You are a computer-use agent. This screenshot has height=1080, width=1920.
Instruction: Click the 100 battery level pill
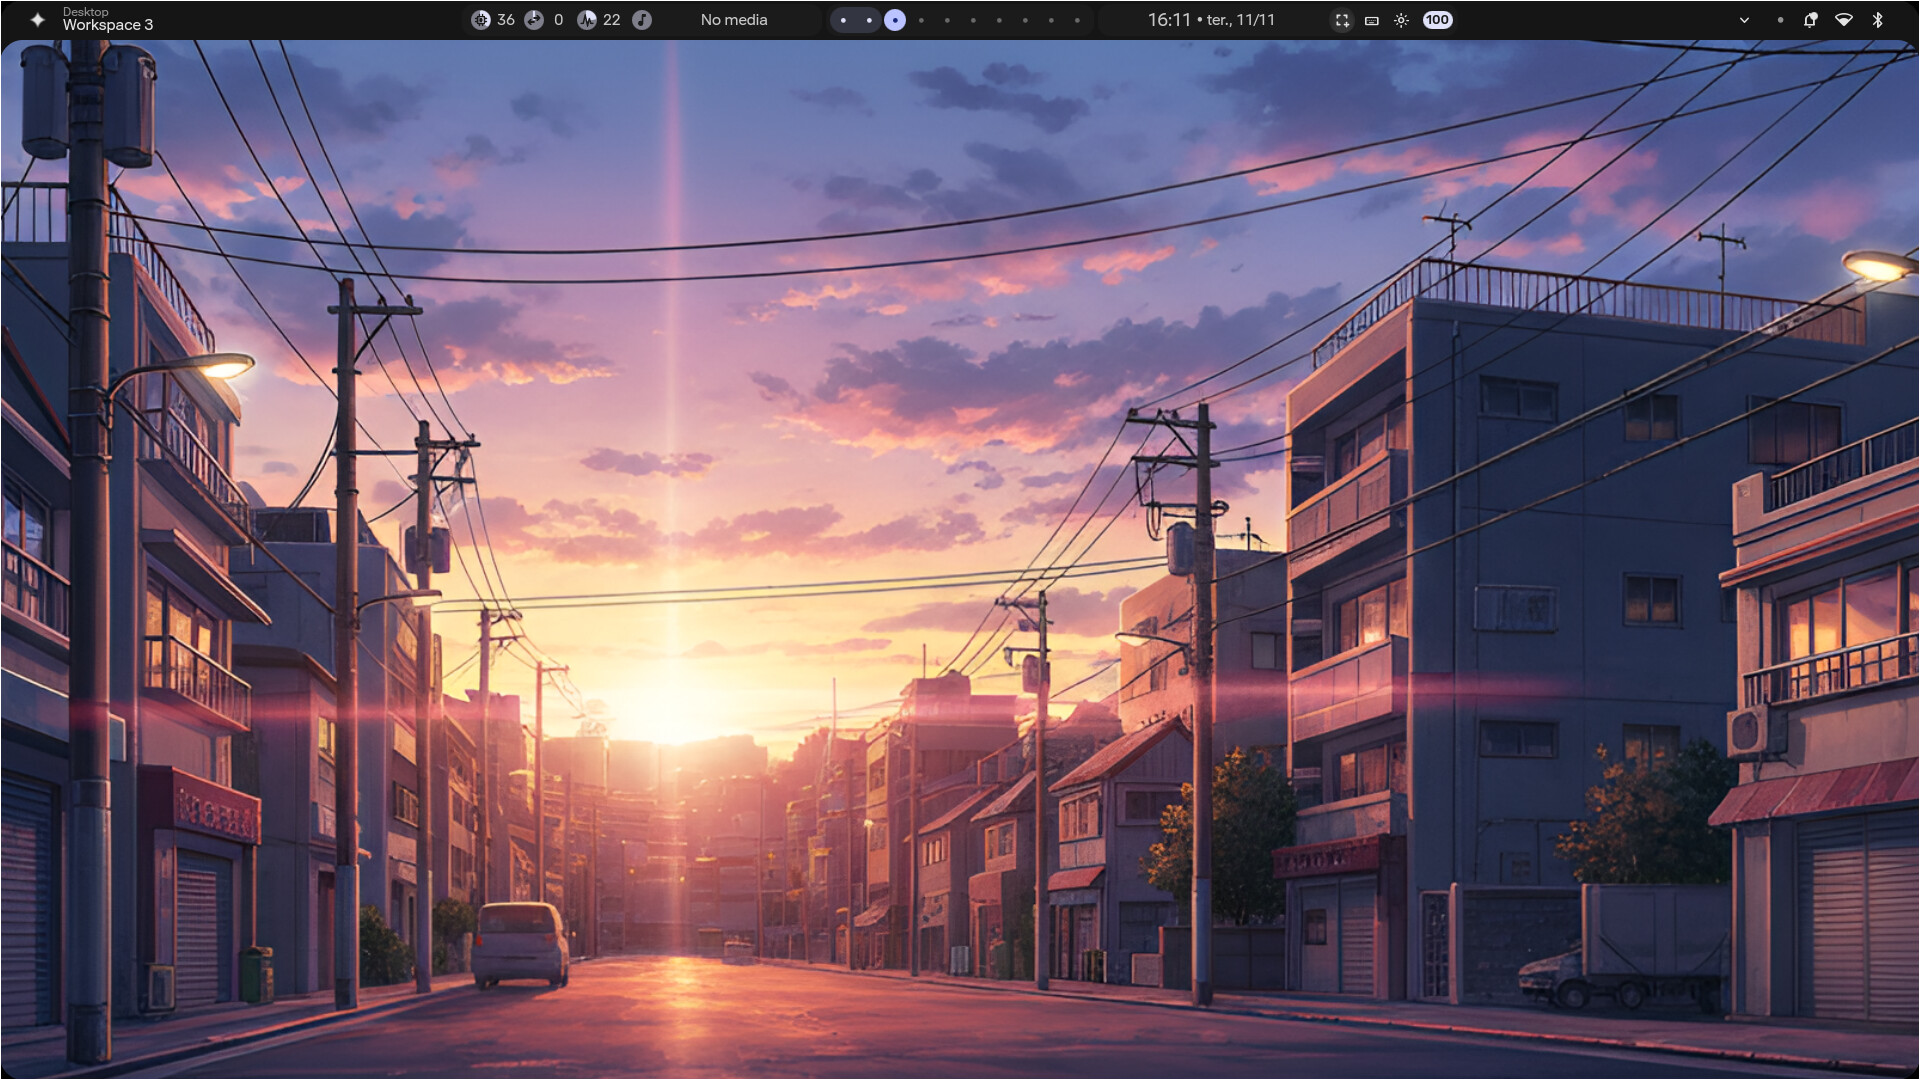click(x=1437, y=20)
